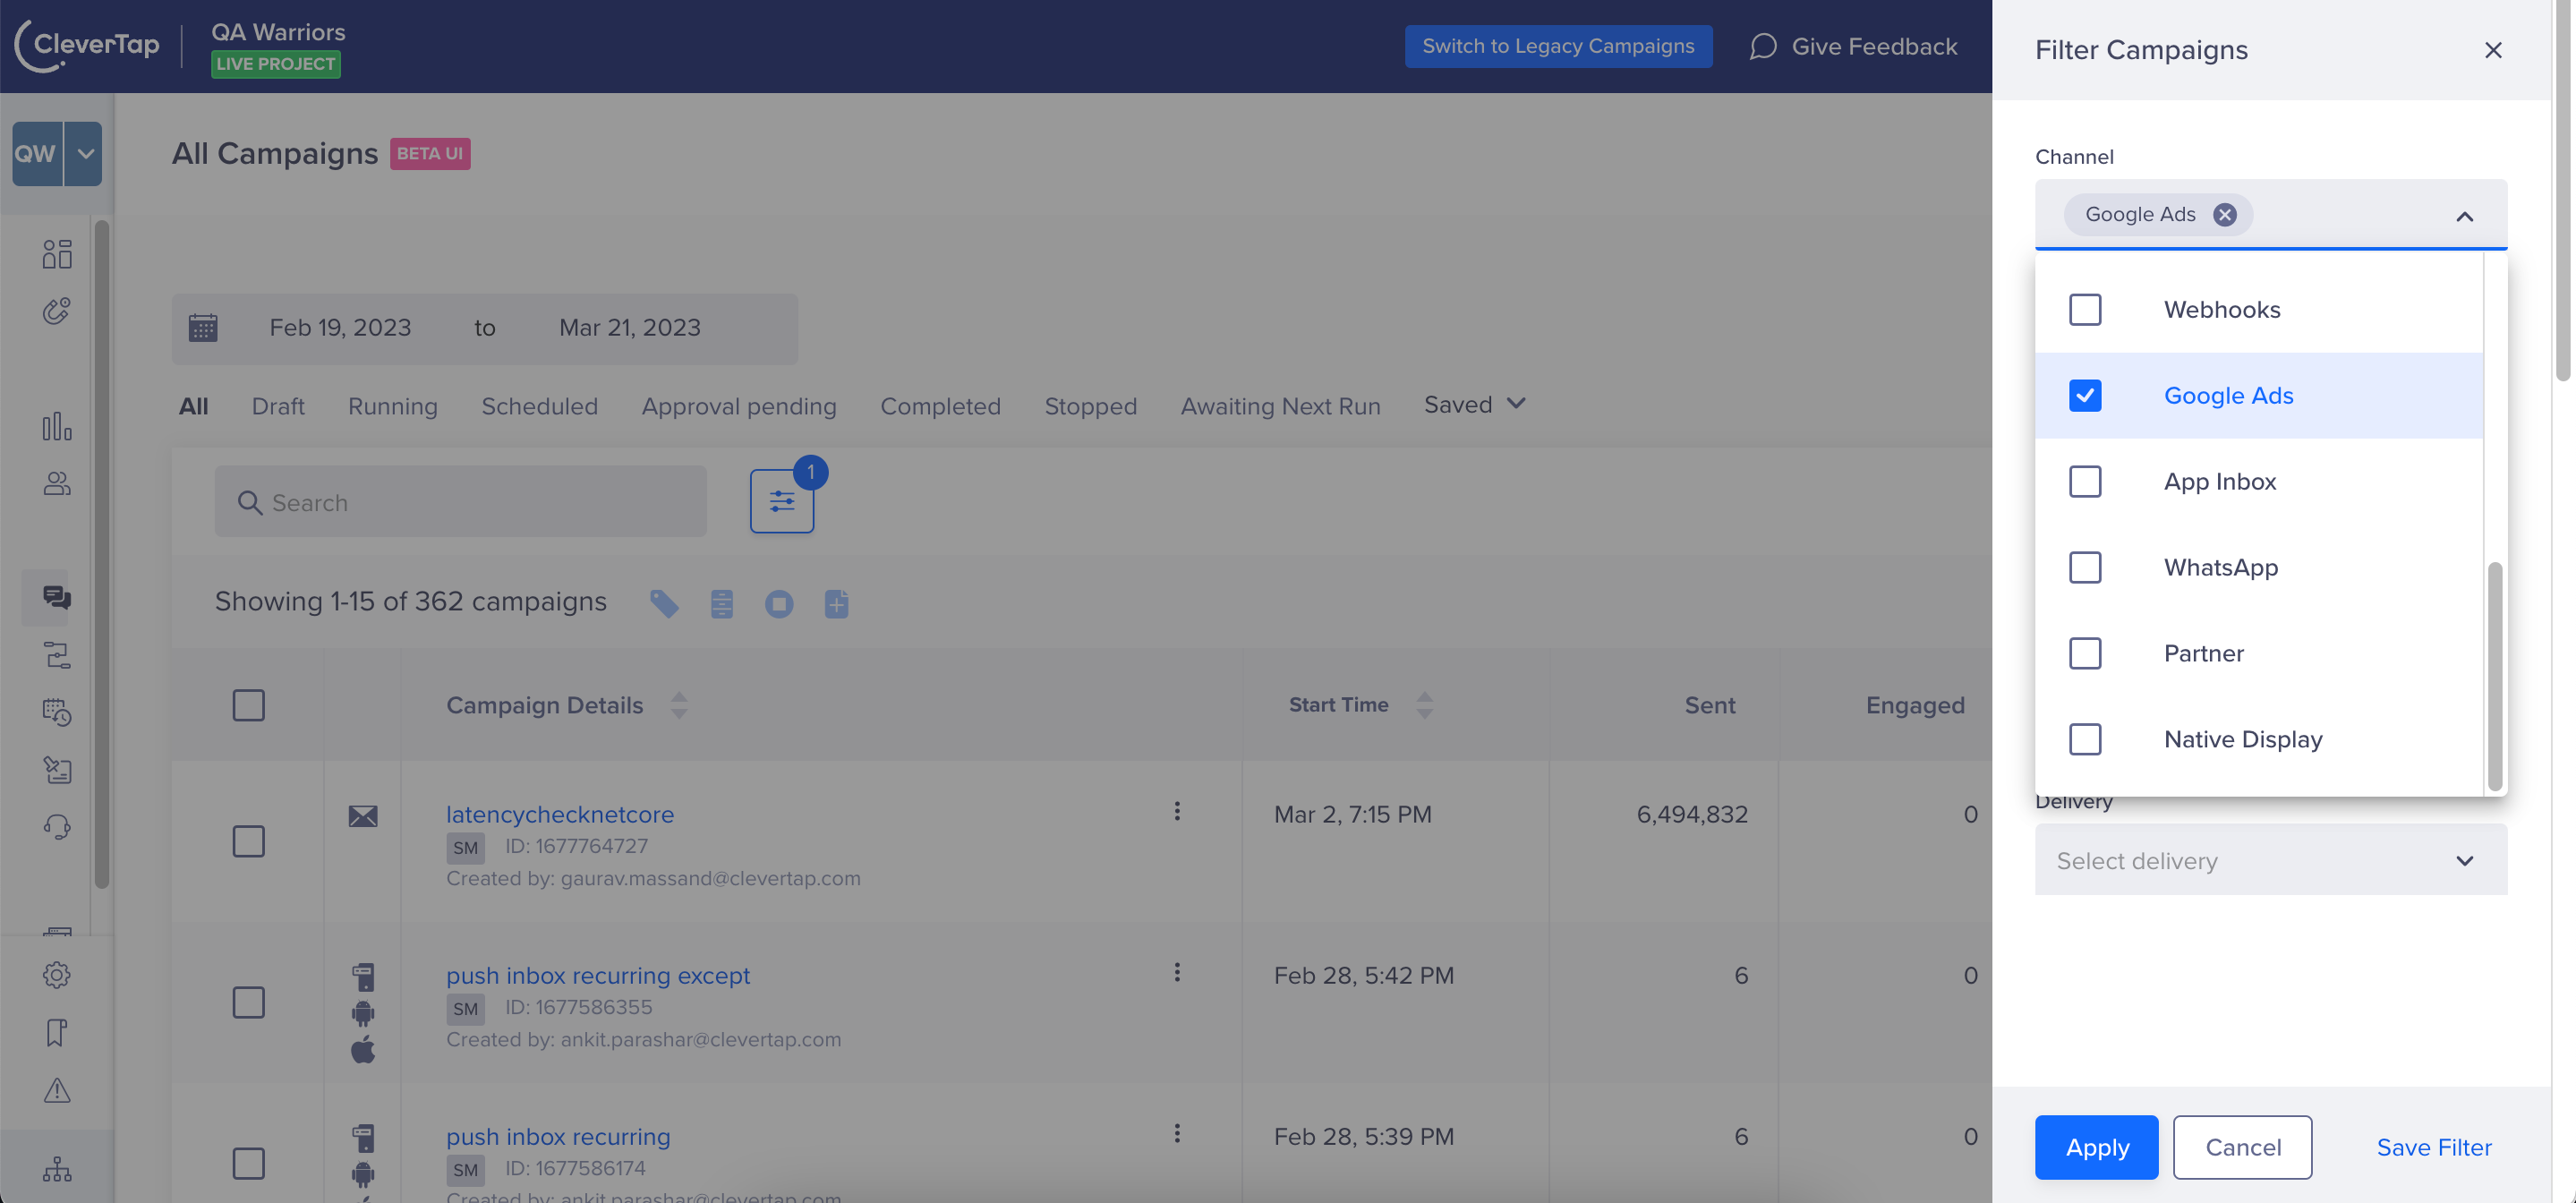Viewport: 2576px width, 1203px height.
Task: Switch to the Completed tab
Action: tap(940, 406)
